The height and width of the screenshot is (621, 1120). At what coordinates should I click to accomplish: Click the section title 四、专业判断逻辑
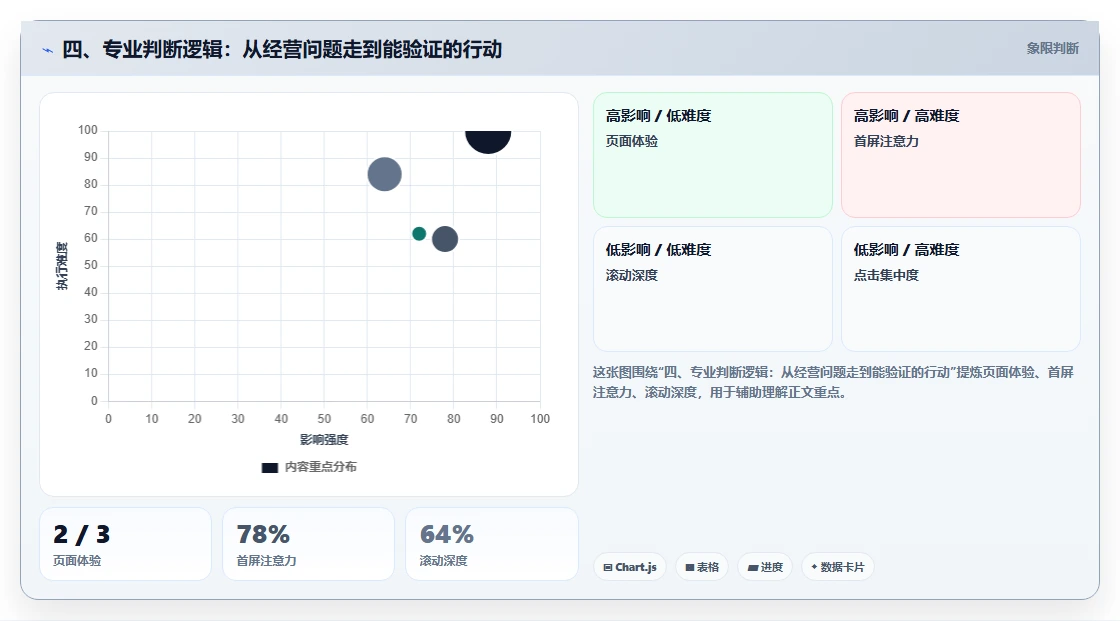pos(282,49)
